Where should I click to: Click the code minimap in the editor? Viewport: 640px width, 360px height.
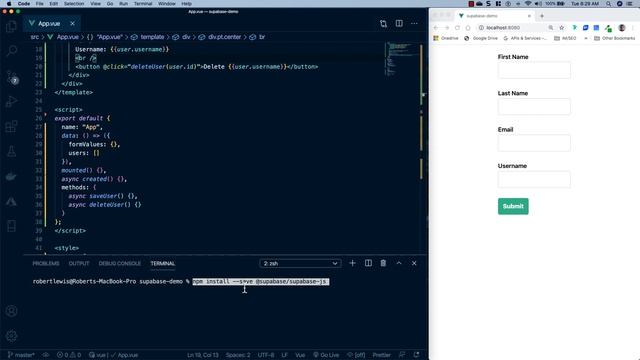402,59
